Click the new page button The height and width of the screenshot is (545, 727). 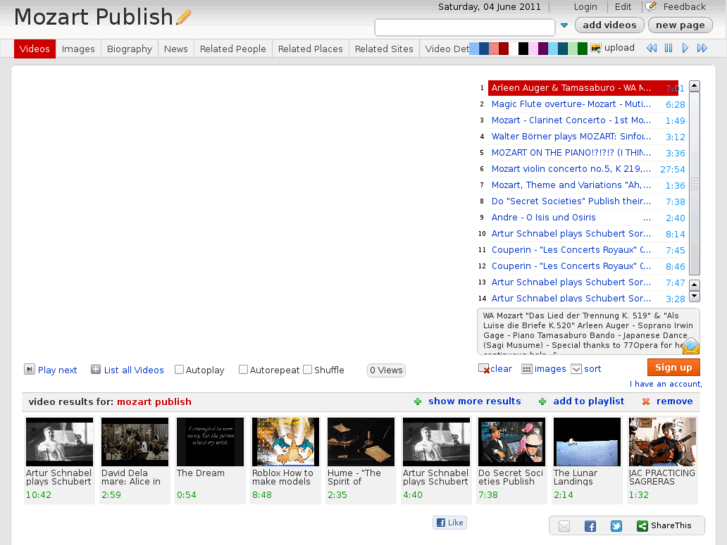(680, 25)
